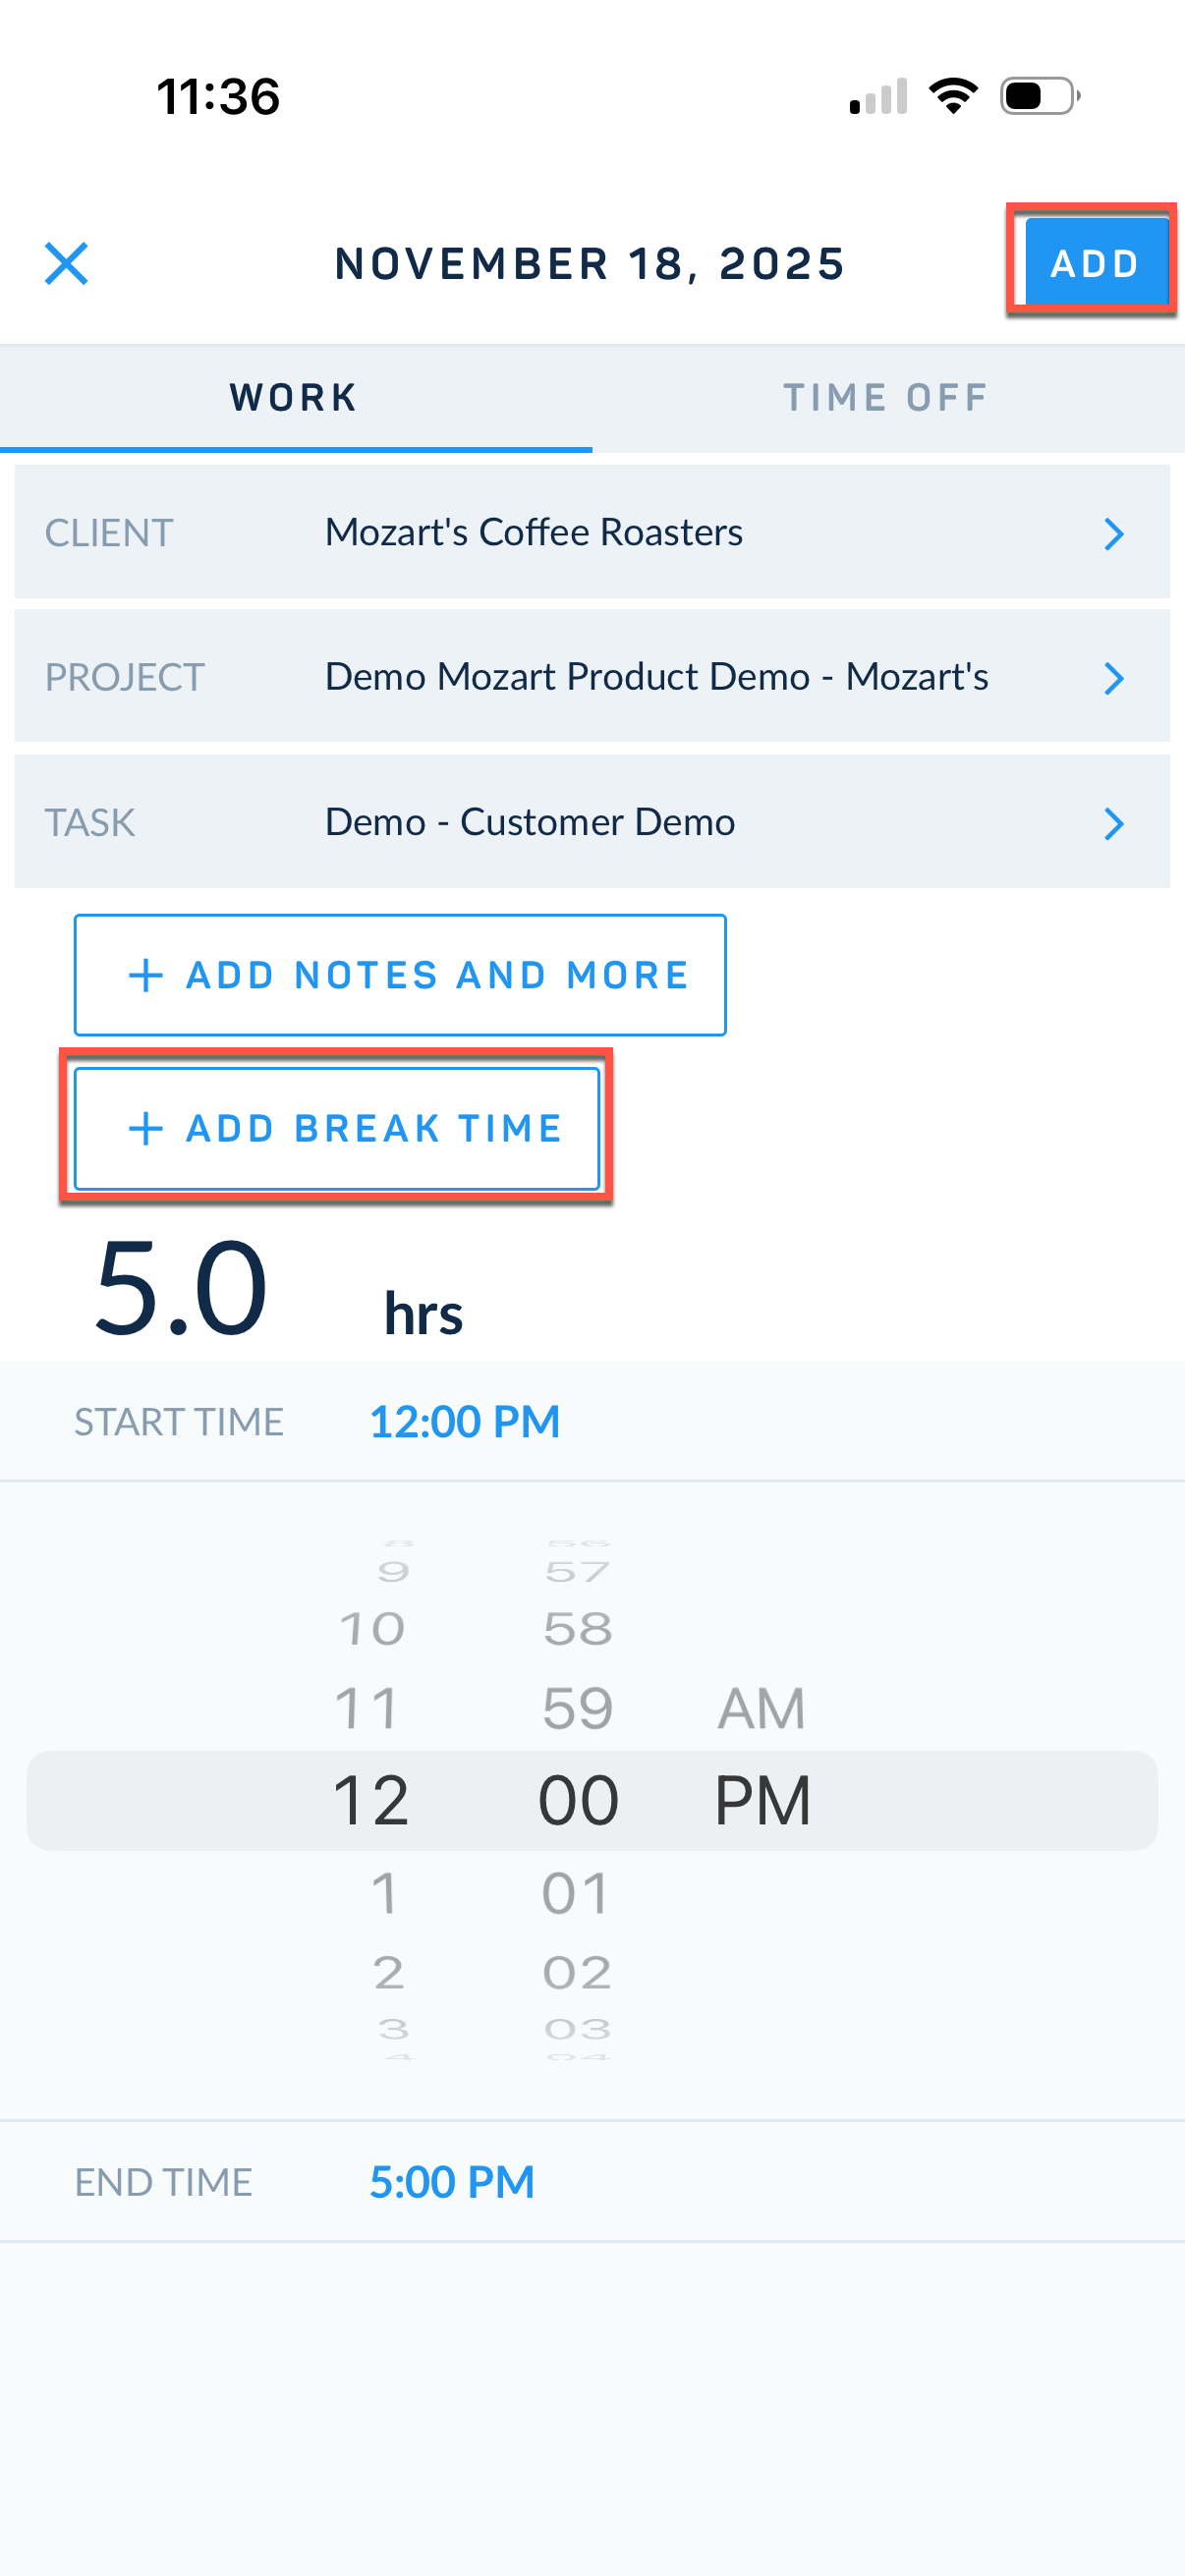This screenshot has height=2576, width=1185.
Task: Tap the cellular signal indicator
Action: pos(879,95)
